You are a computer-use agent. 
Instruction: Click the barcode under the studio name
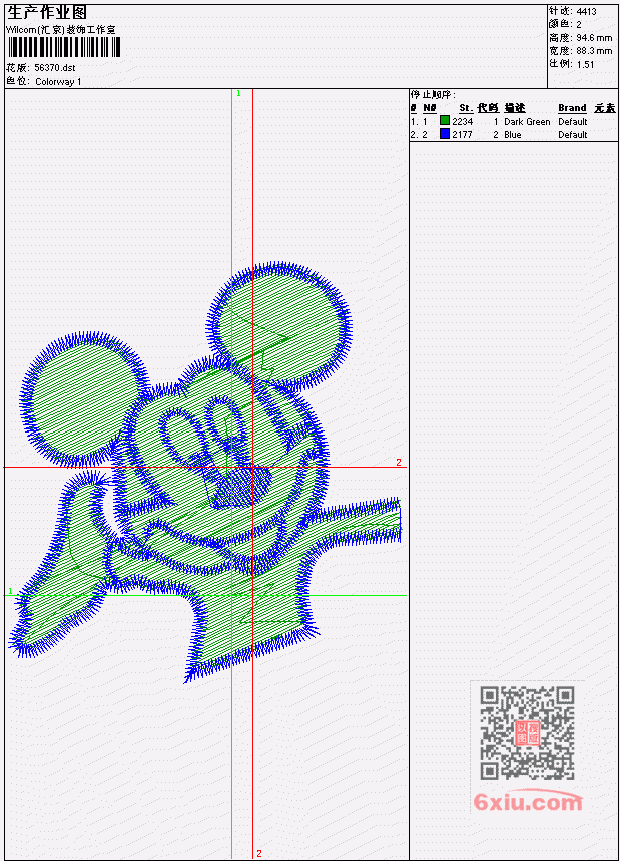point(64,47)
